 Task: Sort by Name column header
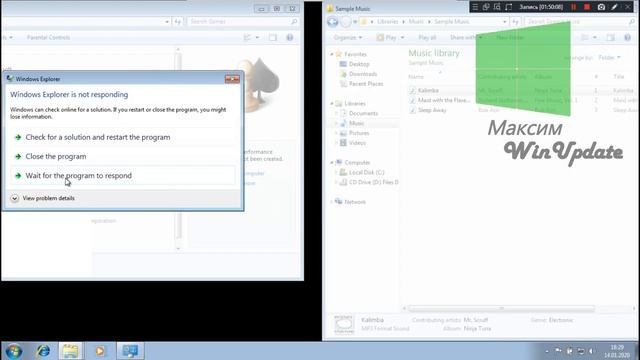[416, 77]
